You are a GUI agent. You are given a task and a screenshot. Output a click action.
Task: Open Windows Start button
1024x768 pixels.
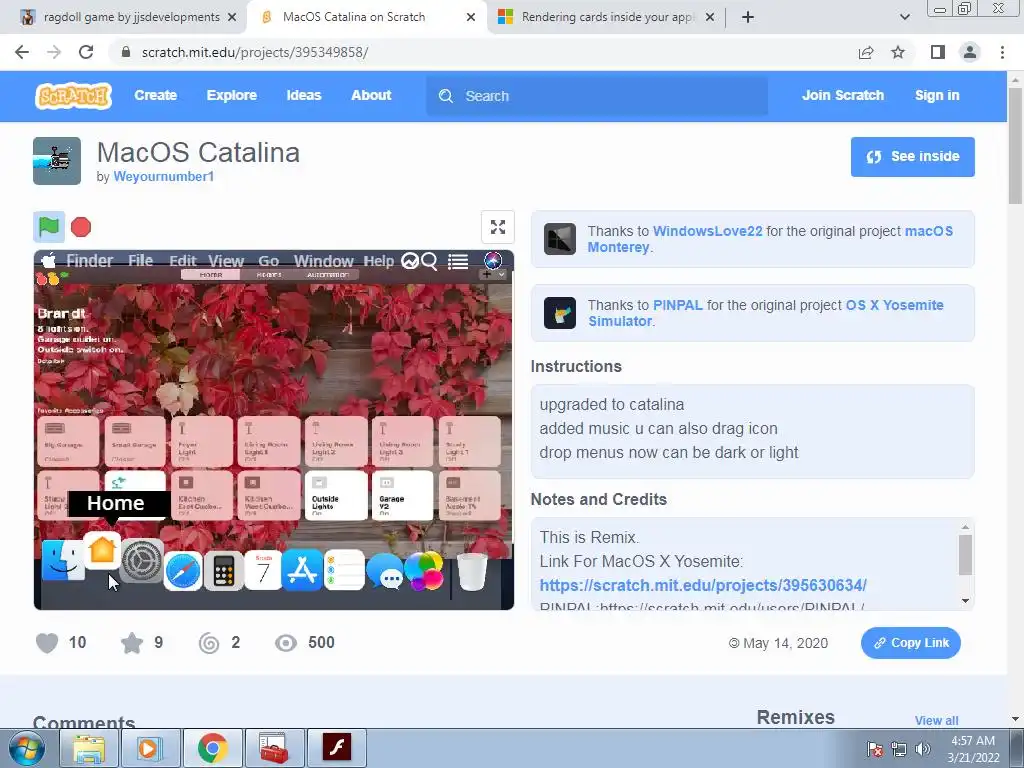click(26, 748)
